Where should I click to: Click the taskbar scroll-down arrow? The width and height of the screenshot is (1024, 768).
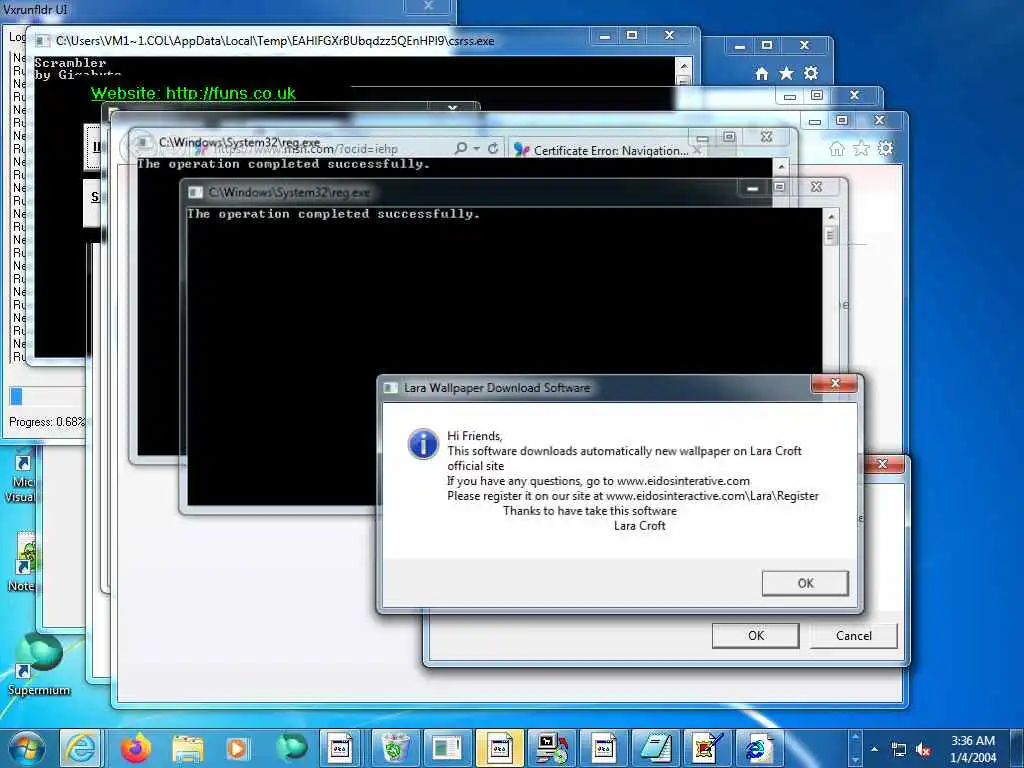(x=855, y=760)
